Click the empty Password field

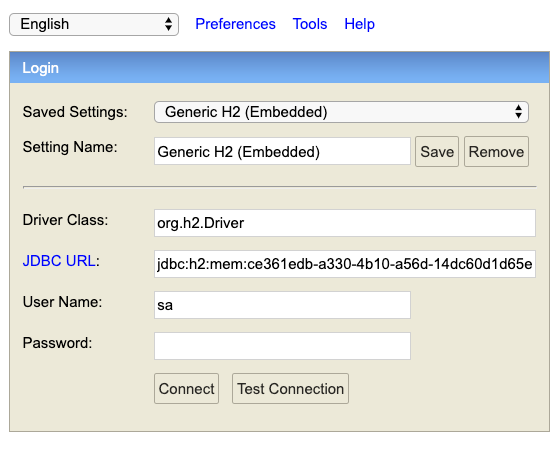coord(282,346)
